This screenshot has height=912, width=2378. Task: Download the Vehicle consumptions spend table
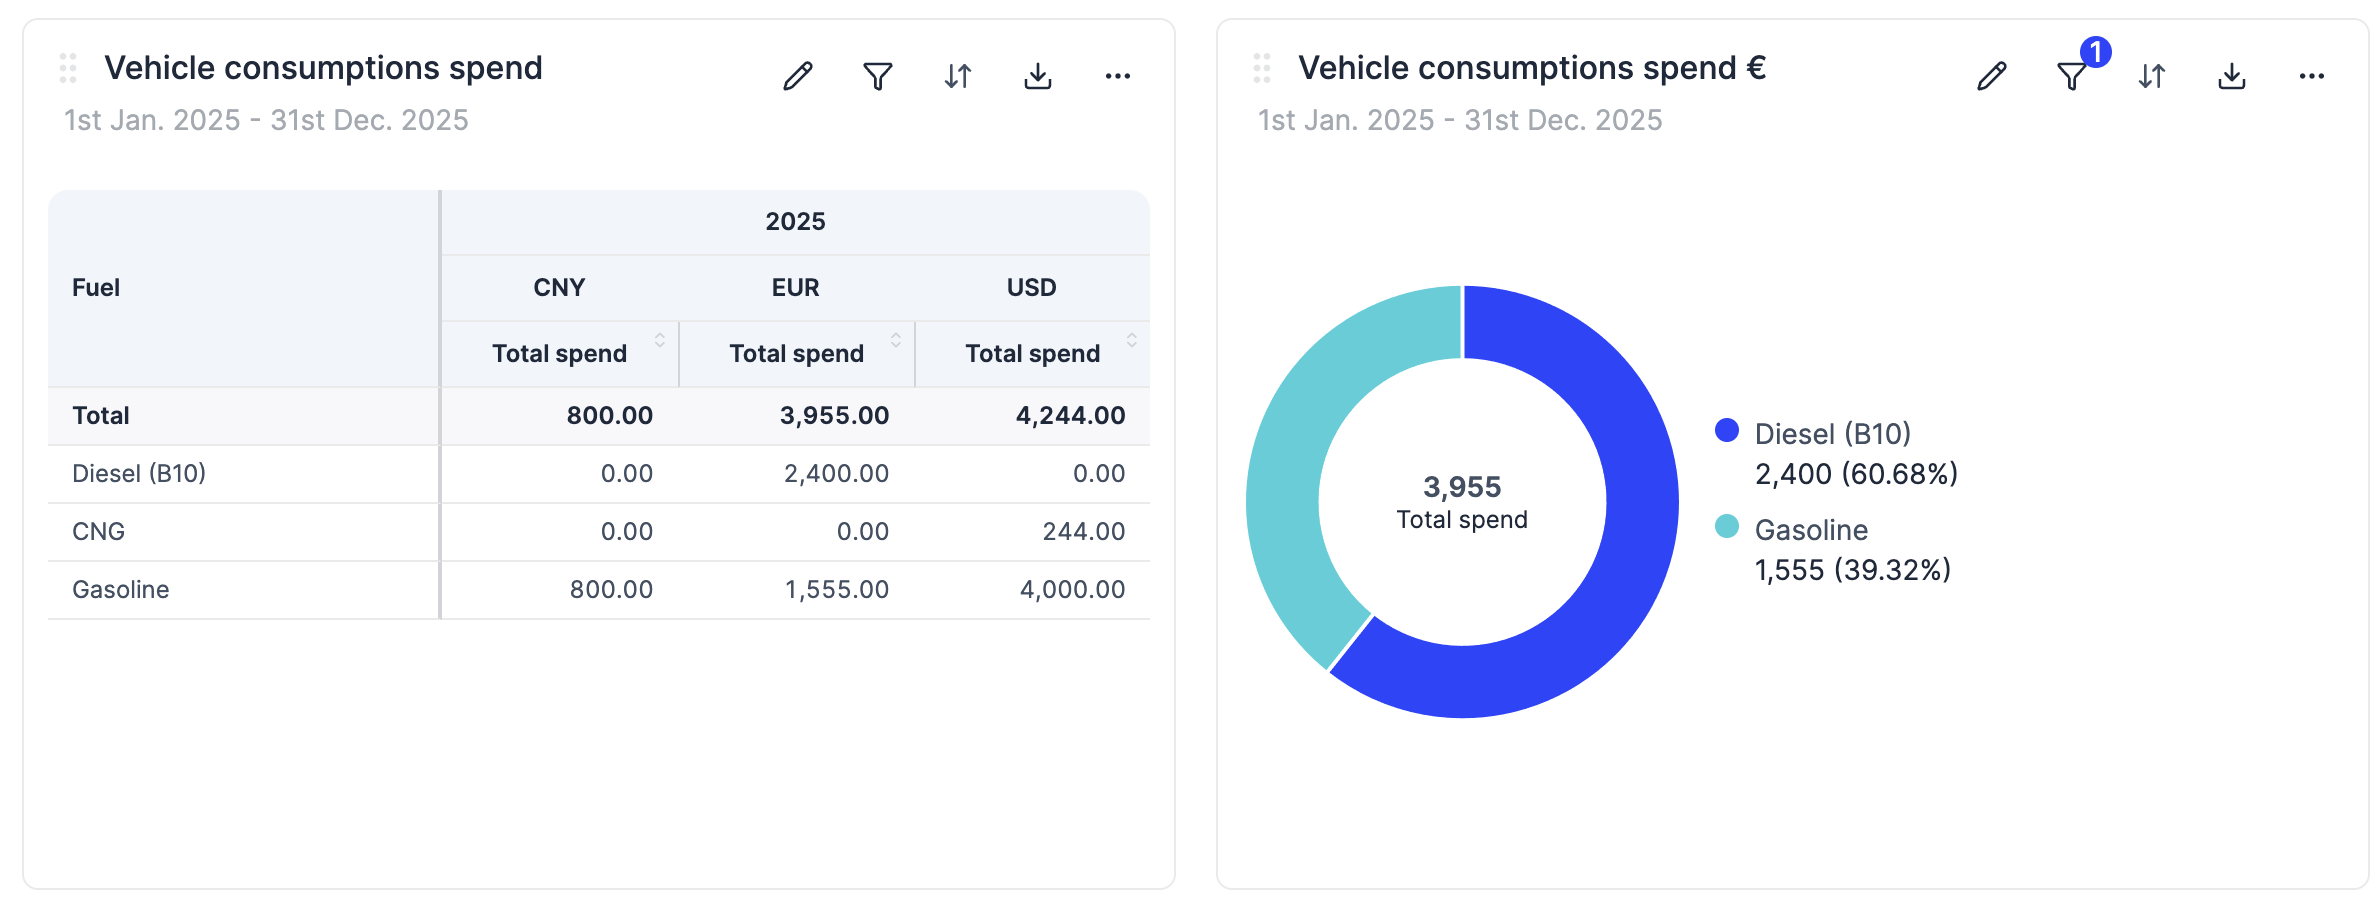pyautogui.click(x=1037, y=75)
